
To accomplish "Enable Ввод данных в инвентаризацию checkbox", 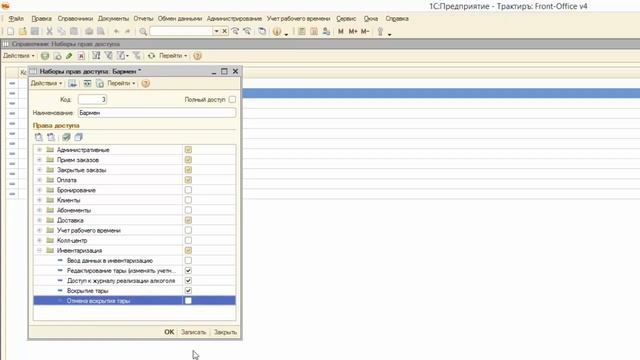I will 188,260.
